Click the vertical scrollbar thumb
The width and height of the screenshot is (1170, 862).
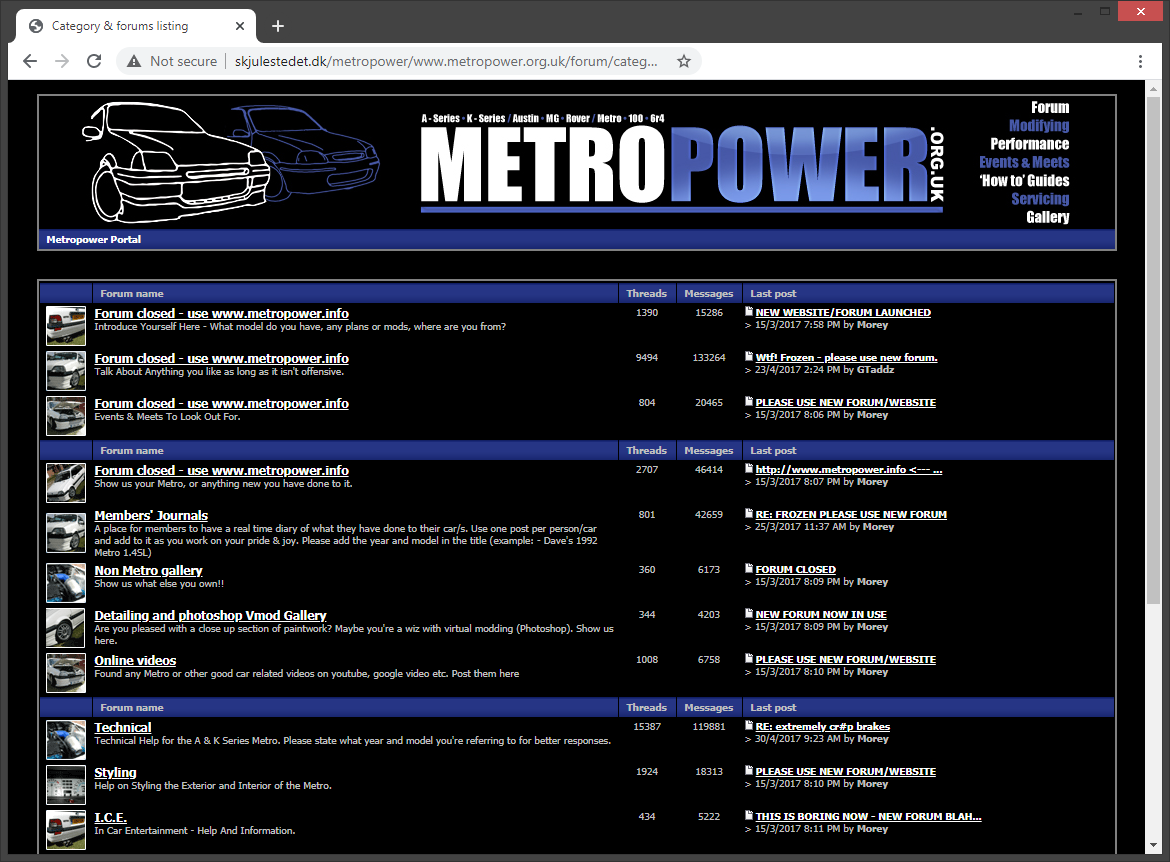coord(1154,350)
